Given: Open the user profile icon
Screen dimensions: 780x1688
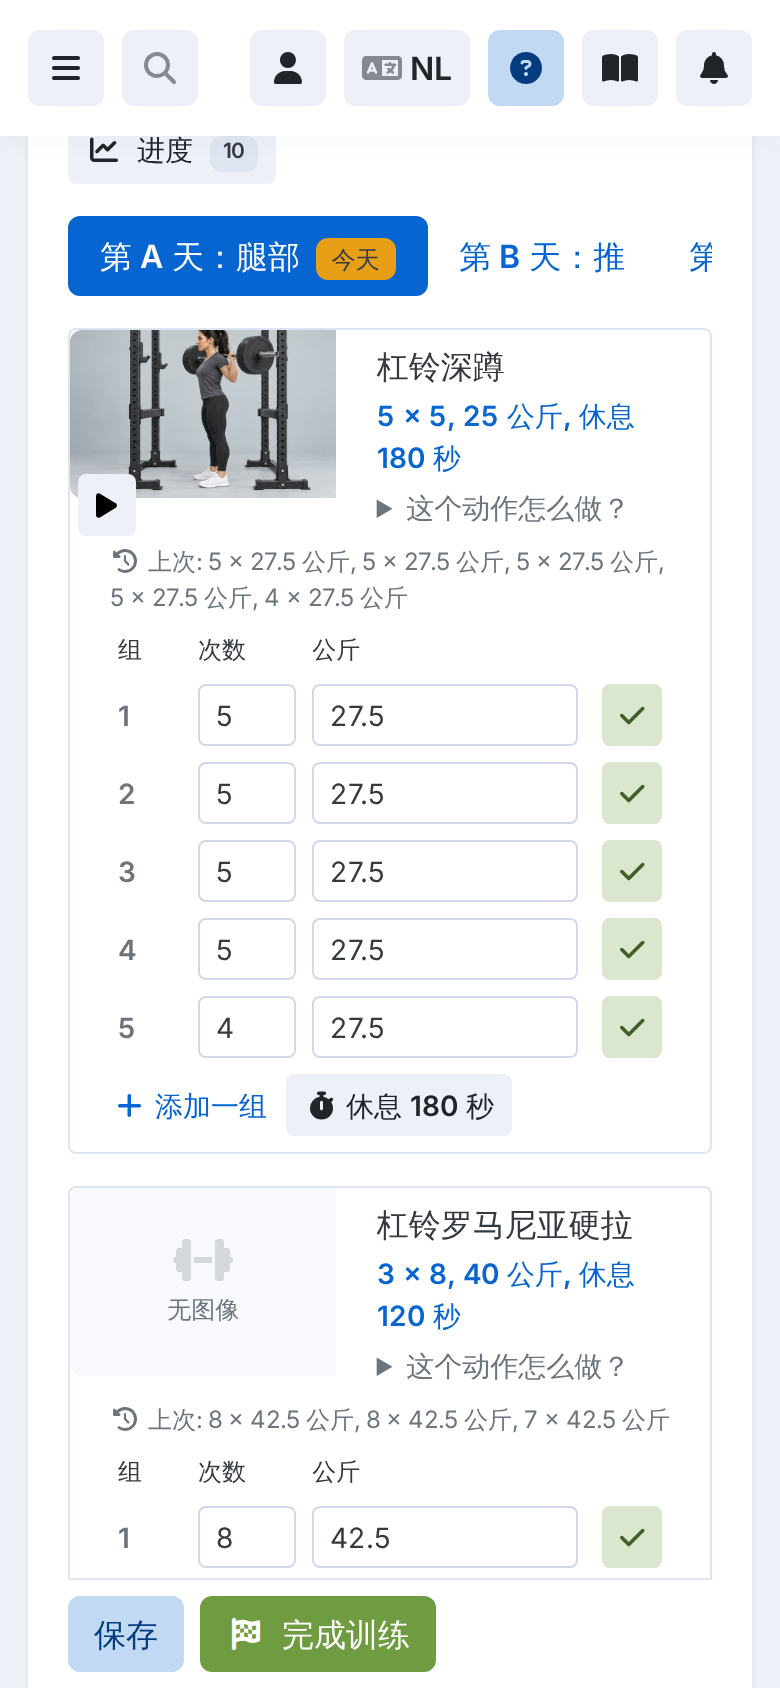Looking at the screenshot, I should pyautogui.click(x=288, y=68).
